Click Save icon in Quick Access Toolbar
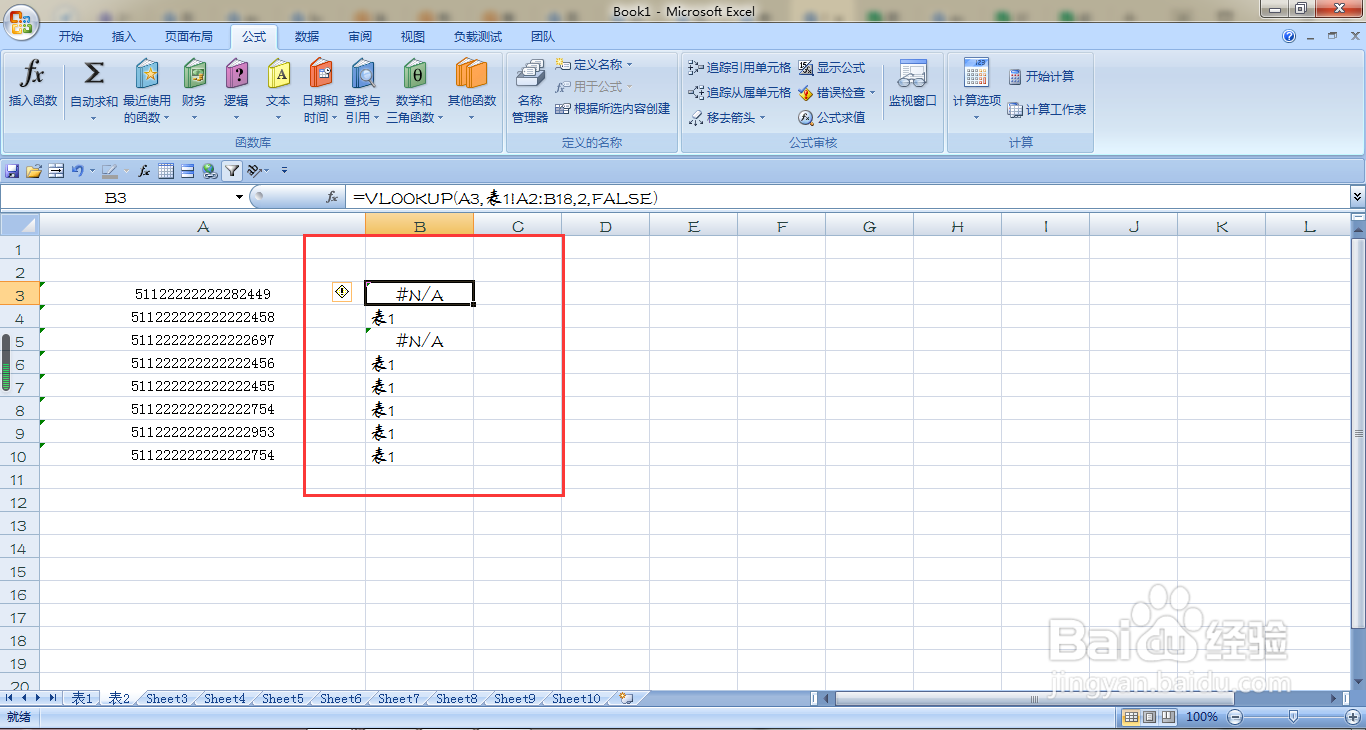Viewport: 1366px width, 730px height. click(x=13, y=171)
